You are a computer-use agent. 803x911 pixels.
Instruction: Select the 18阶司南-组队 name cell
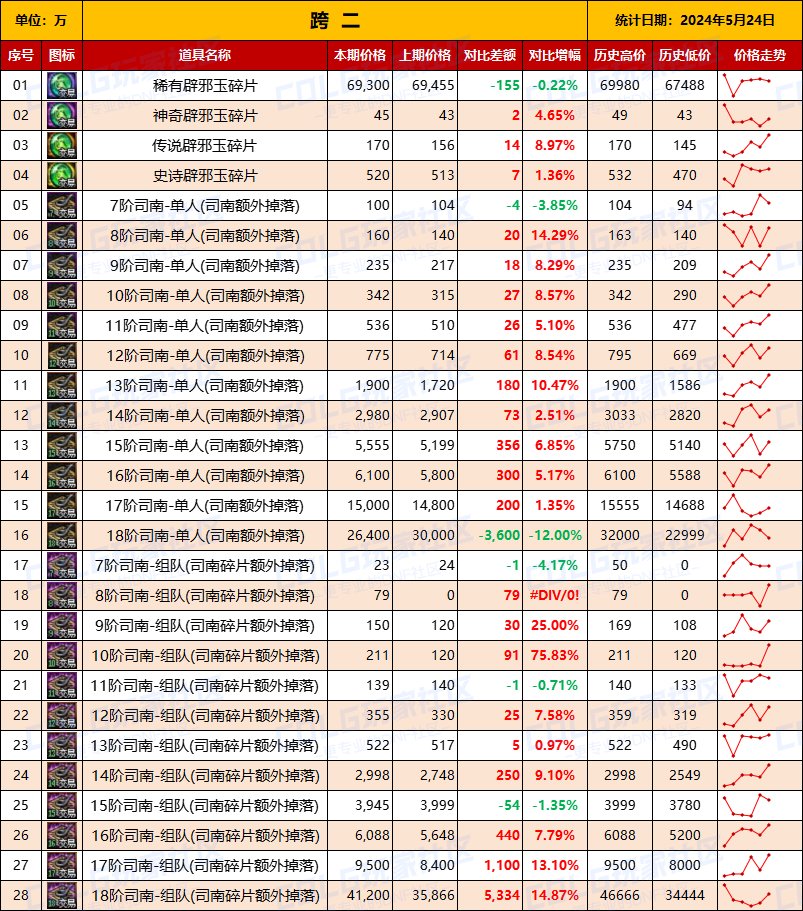(205, 896)
